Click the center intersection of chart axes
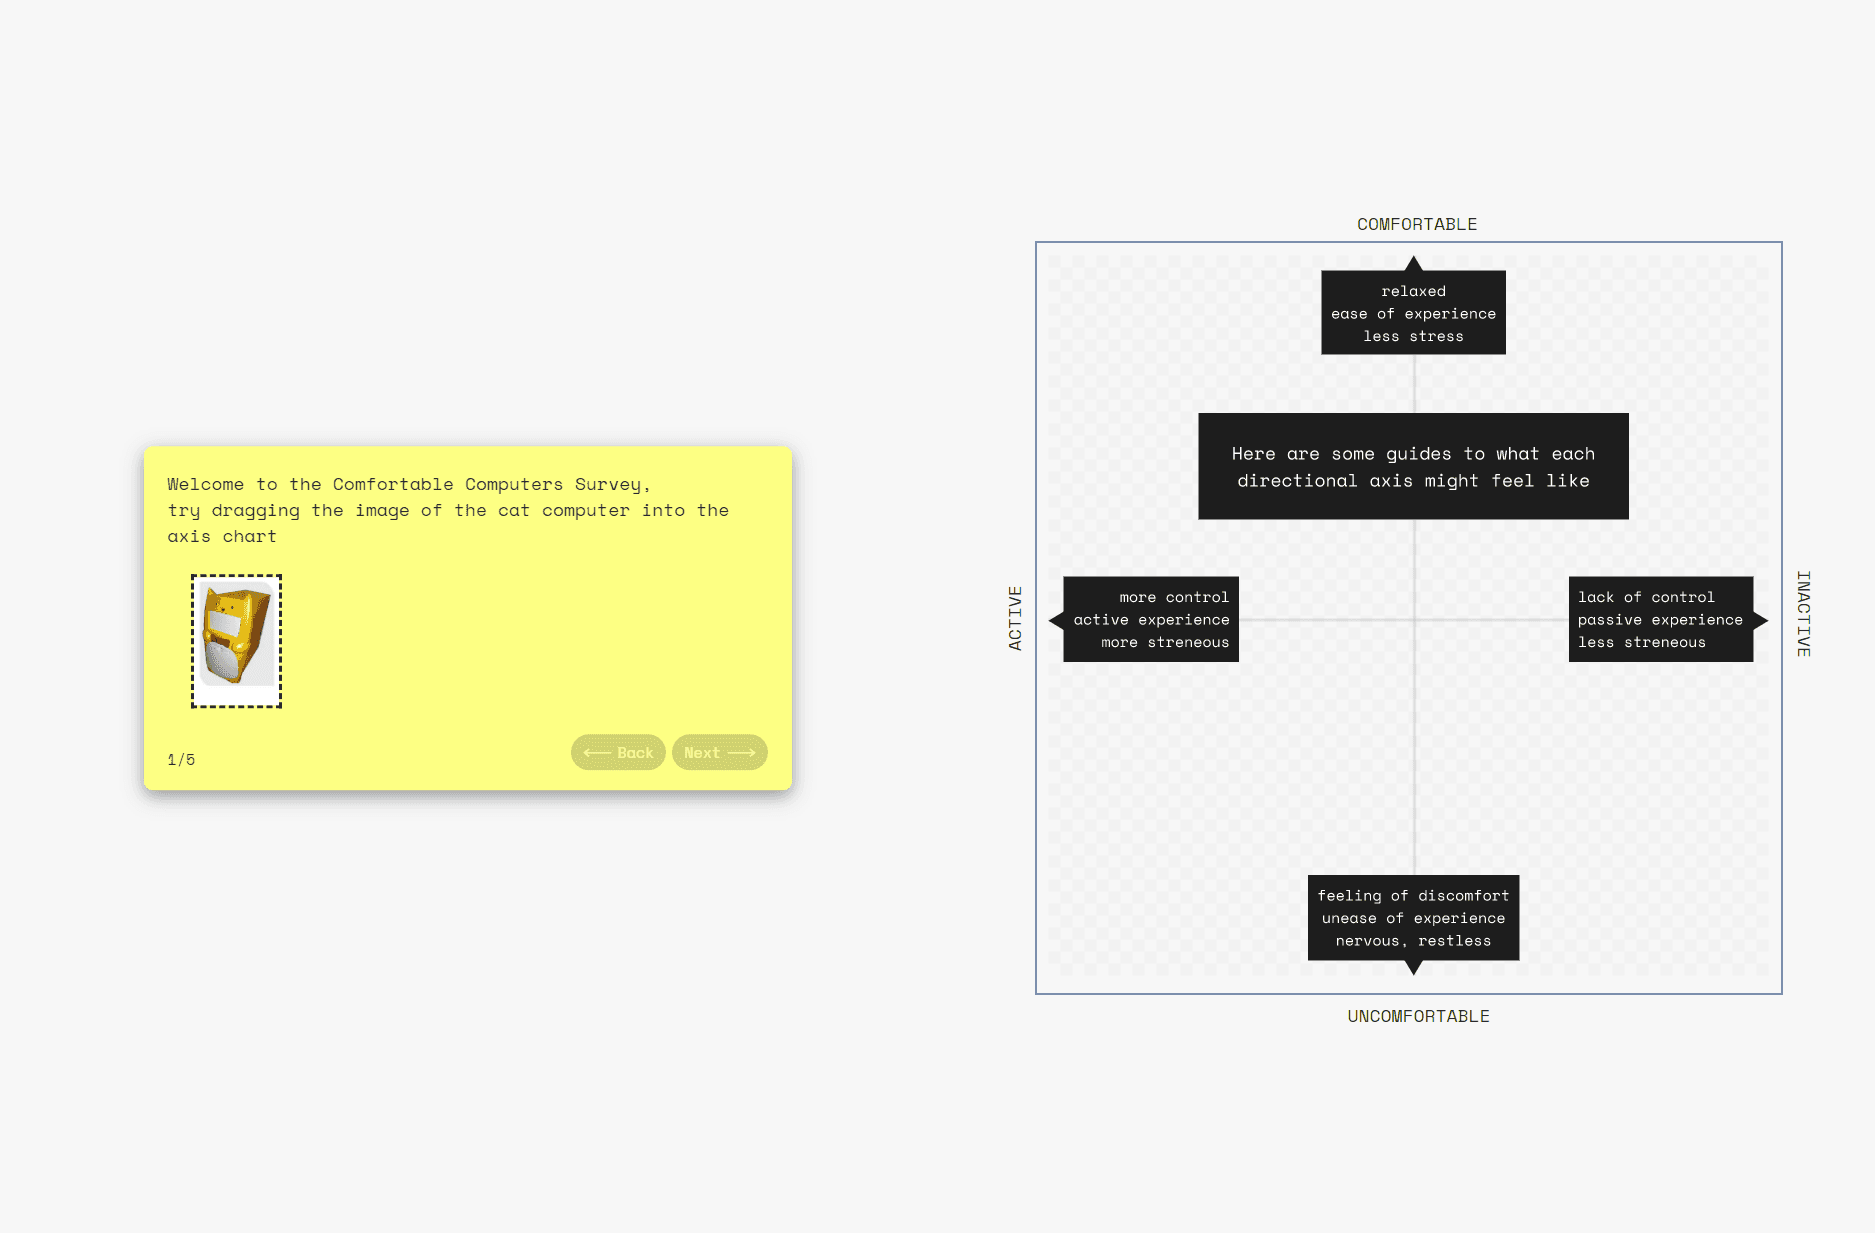The width and height of the screenshot is (1875, 1233). 1414,620
